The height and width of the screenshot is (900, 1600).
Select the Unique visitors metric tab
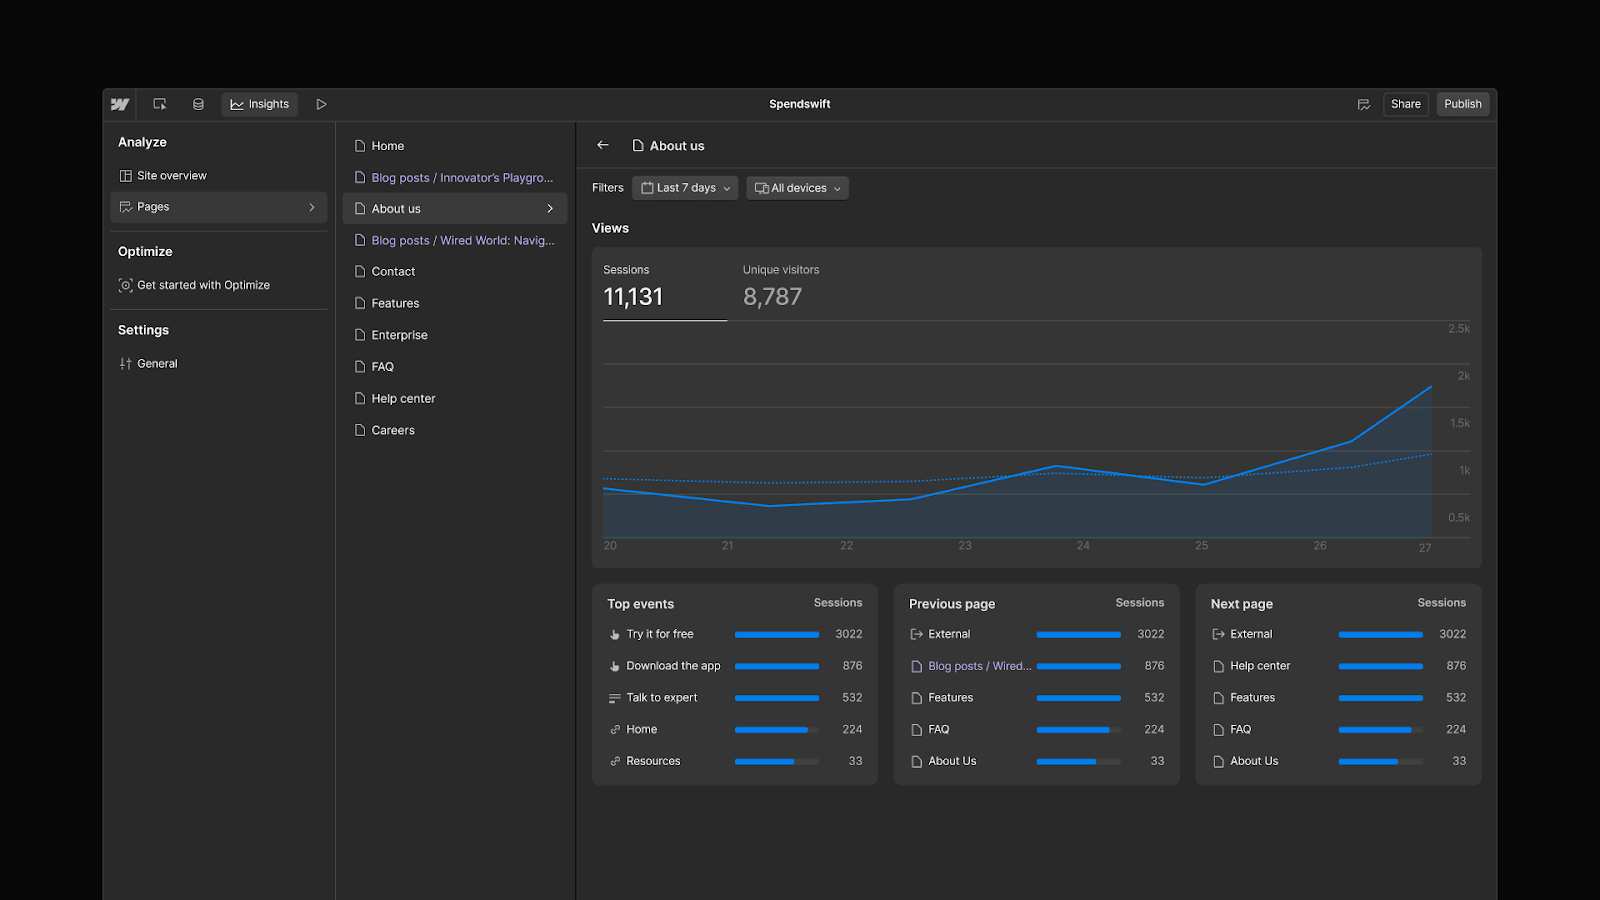780,286
